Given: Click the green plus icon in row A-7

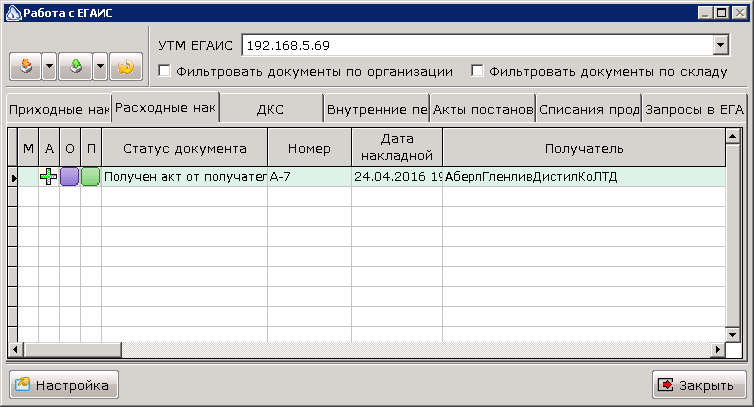Looking at the screenshot, I should [x=49, y=177].
